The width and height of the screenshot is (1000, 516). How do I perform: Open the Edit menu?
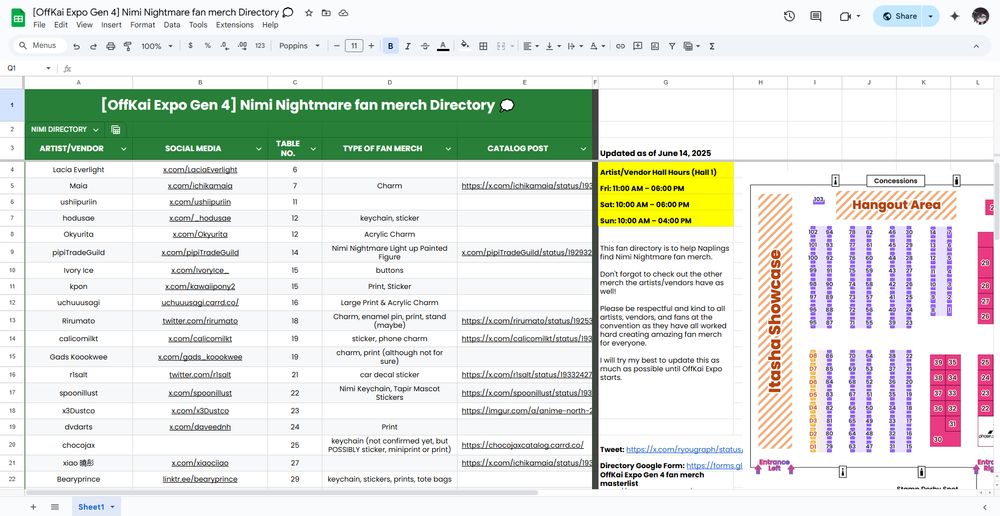(61, 25)
